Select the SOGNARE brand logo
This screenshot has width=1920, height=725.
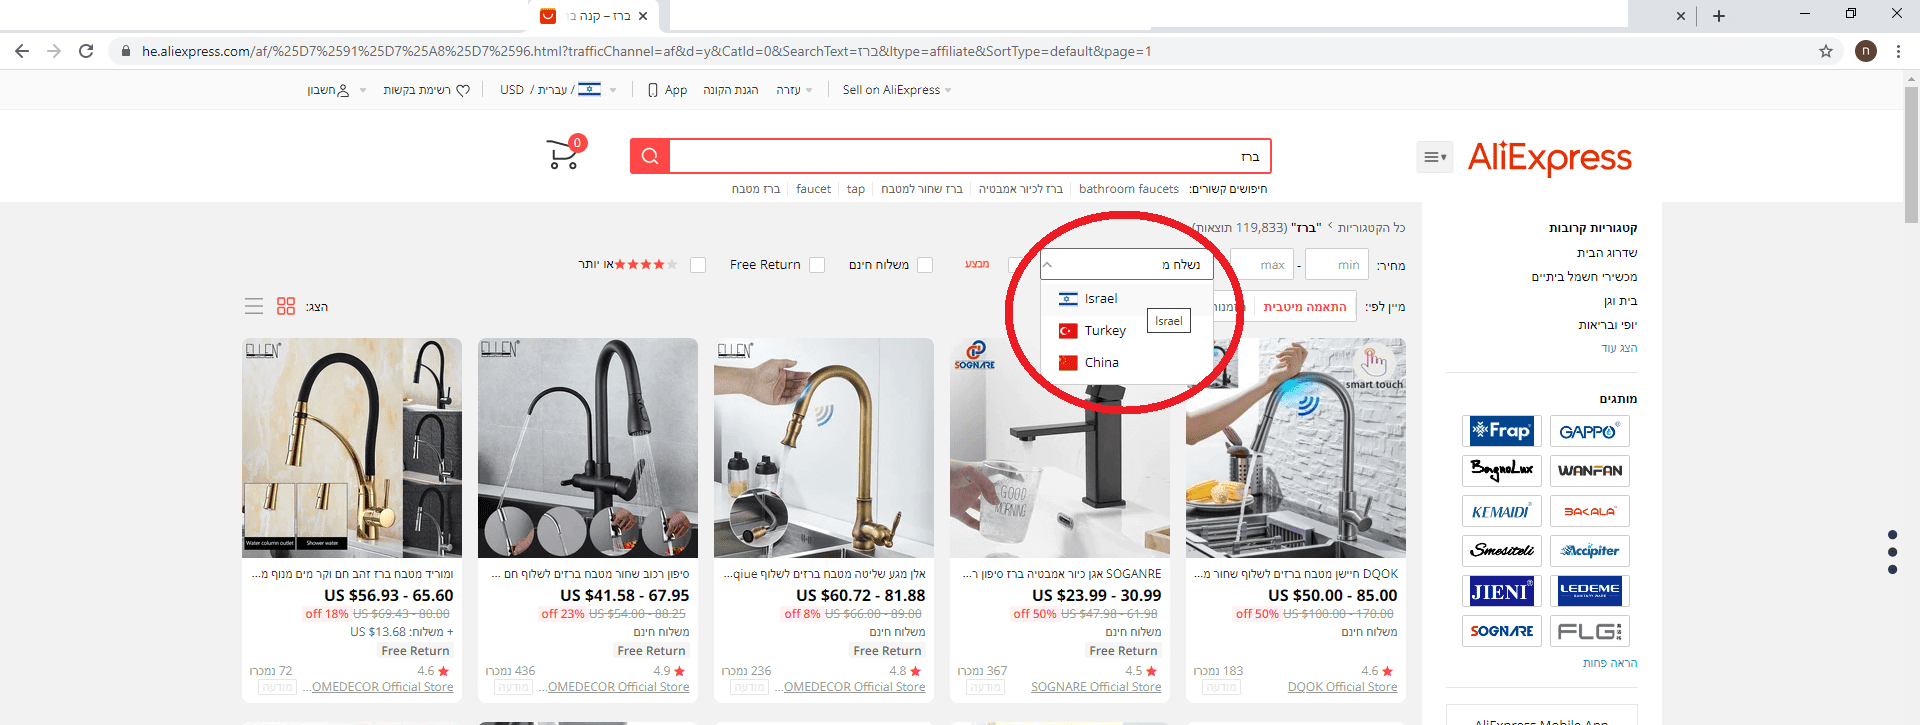[x=1502, y=631]
